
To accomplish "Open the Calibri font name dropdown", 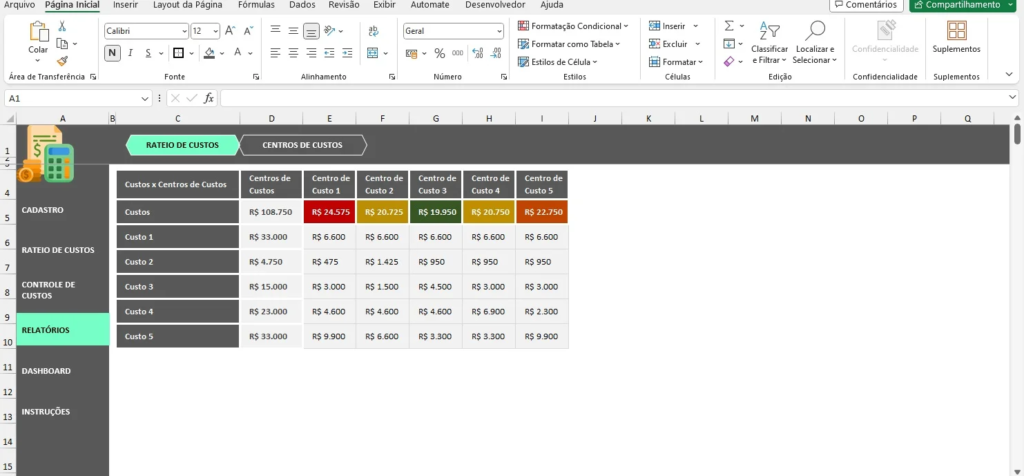I will tap(146, 31).
